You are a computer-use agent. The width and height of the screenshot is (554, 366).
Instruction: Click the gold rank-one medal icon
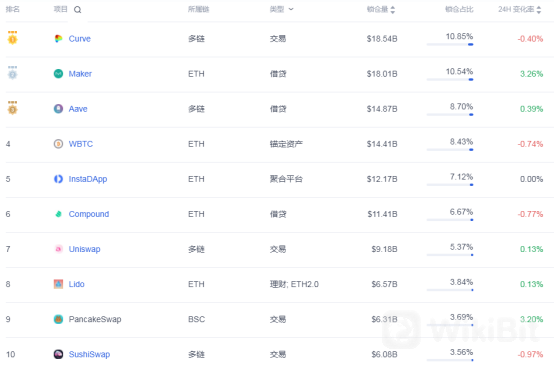(12, 38)
